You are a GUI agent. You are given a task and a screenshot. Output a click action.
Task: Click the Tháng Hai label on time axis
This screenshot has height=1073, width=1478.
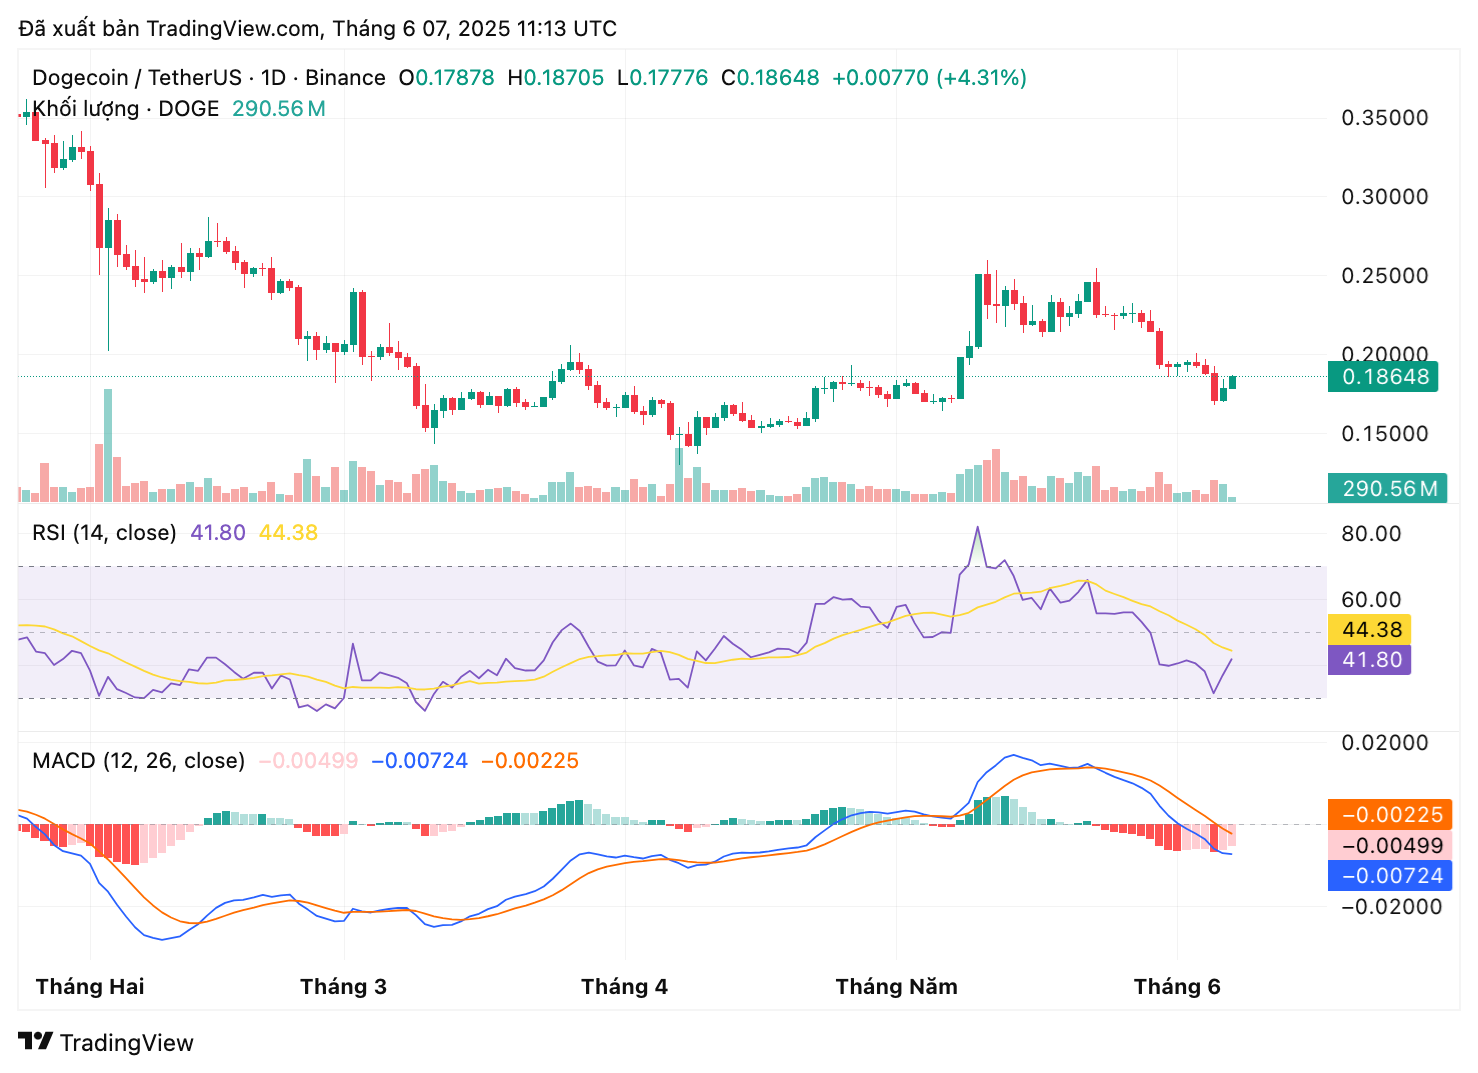coord(90,987)
